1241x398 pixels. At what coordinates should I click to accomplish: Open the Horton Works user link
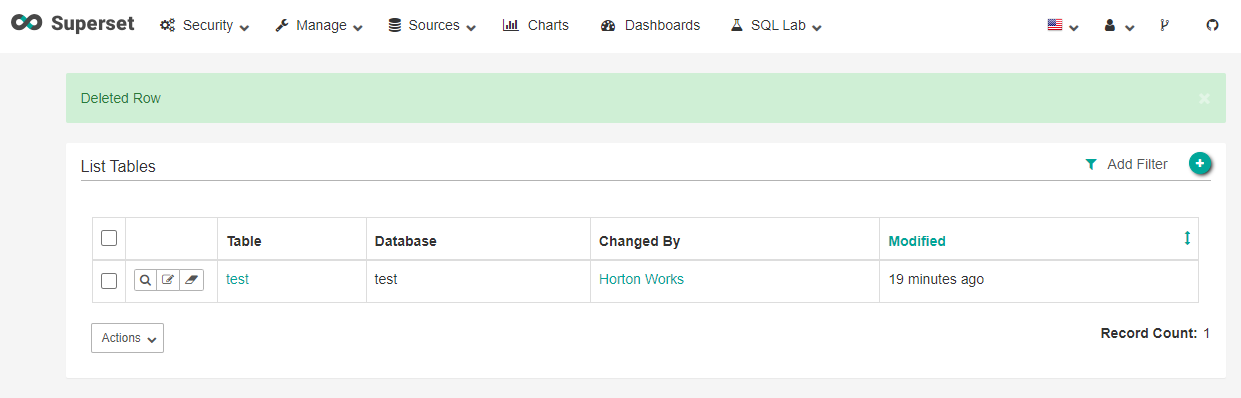(641, 280)
